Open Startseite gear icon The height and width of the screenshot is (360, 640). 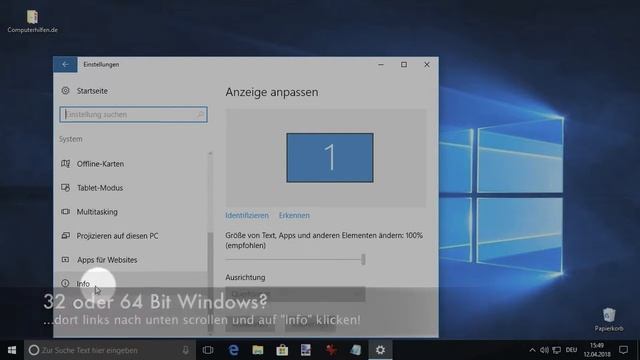tap(65, 91)
